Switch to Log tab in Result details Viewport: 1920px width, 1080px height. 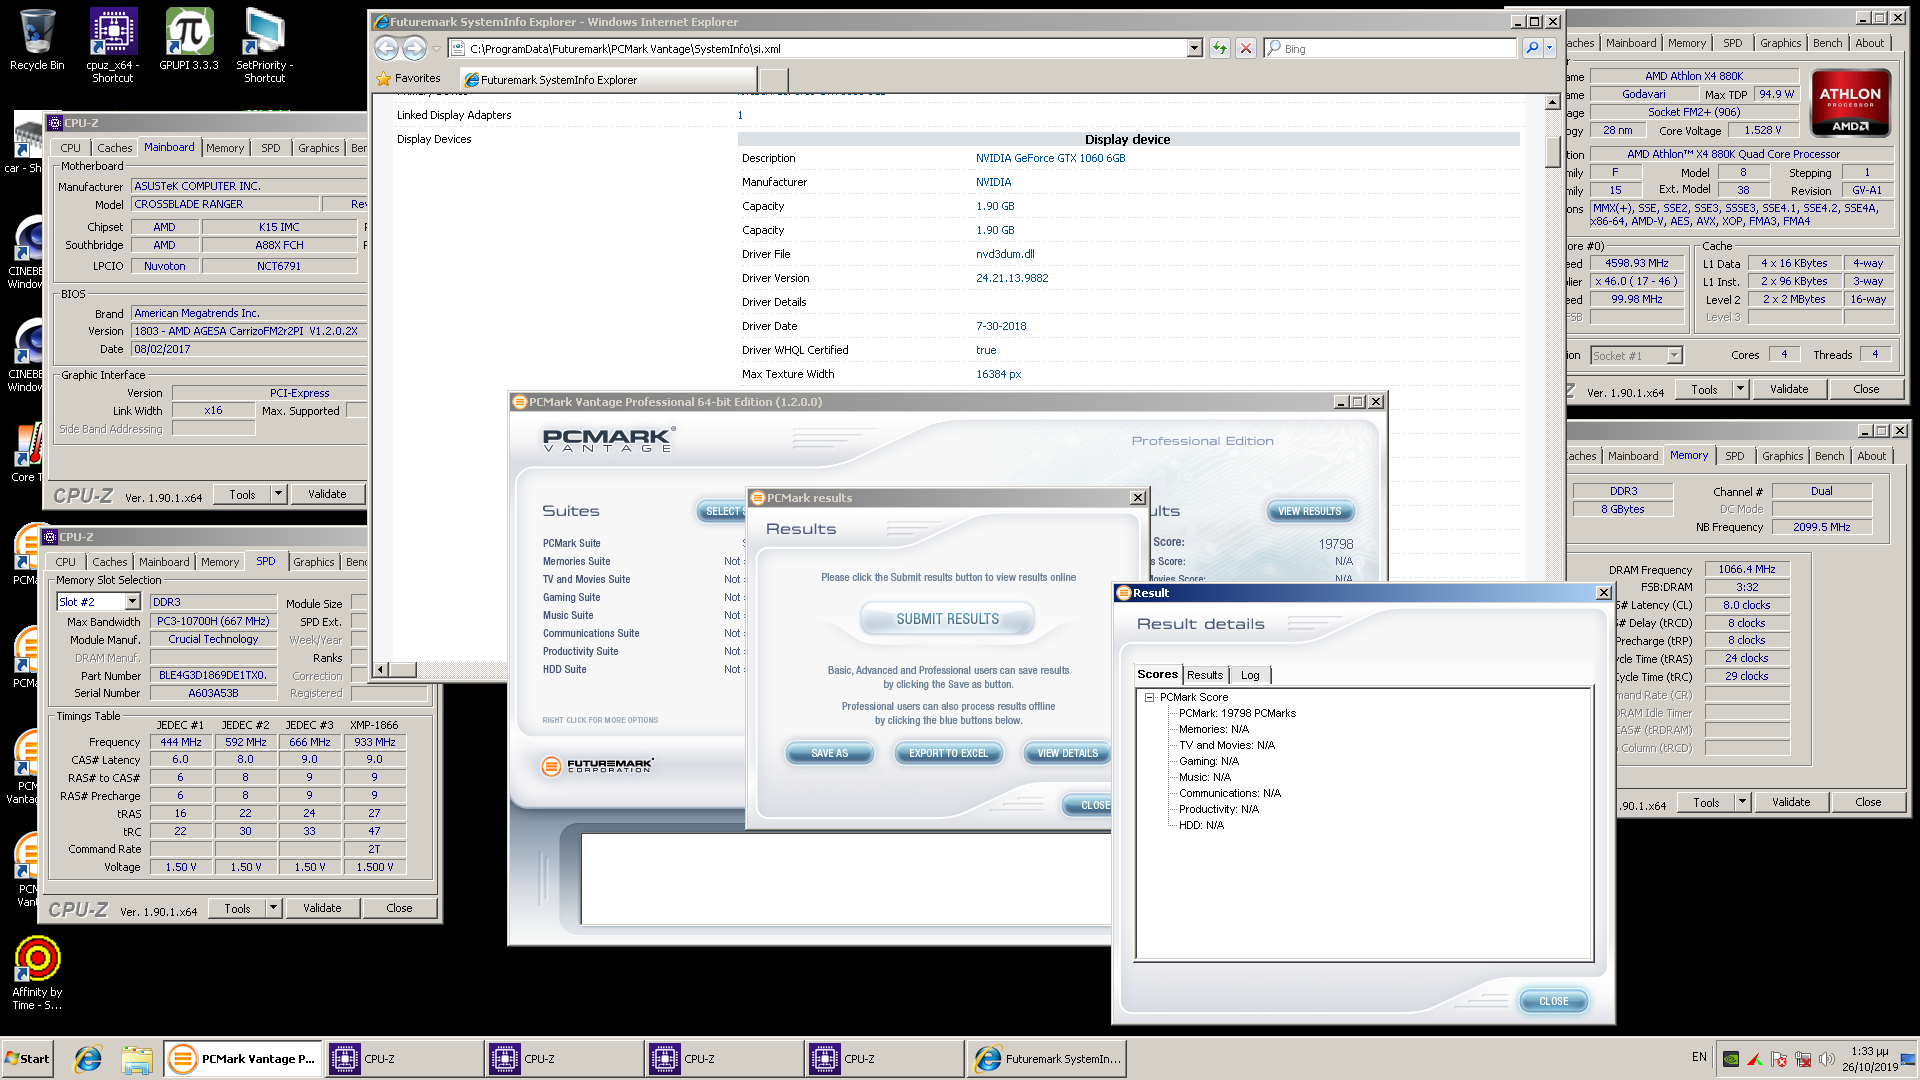click(1250, 675)
